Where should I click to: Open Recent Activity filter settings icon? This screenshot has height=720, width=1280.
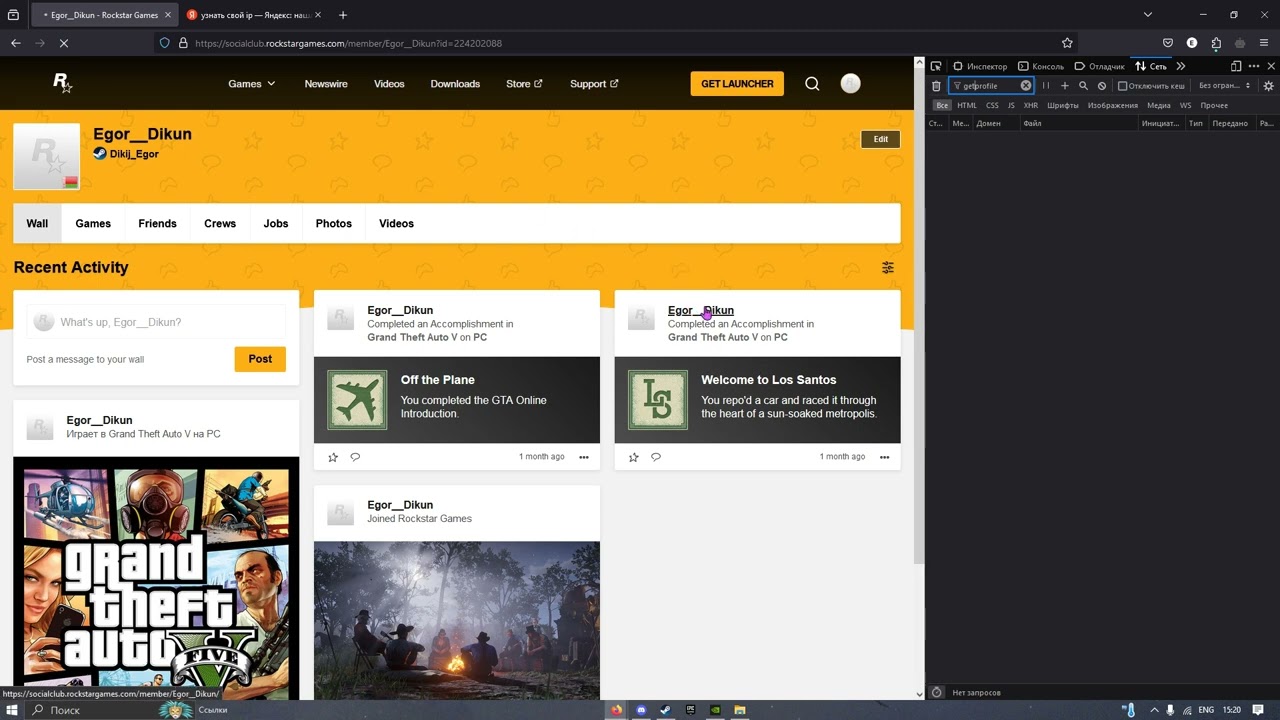888,268
